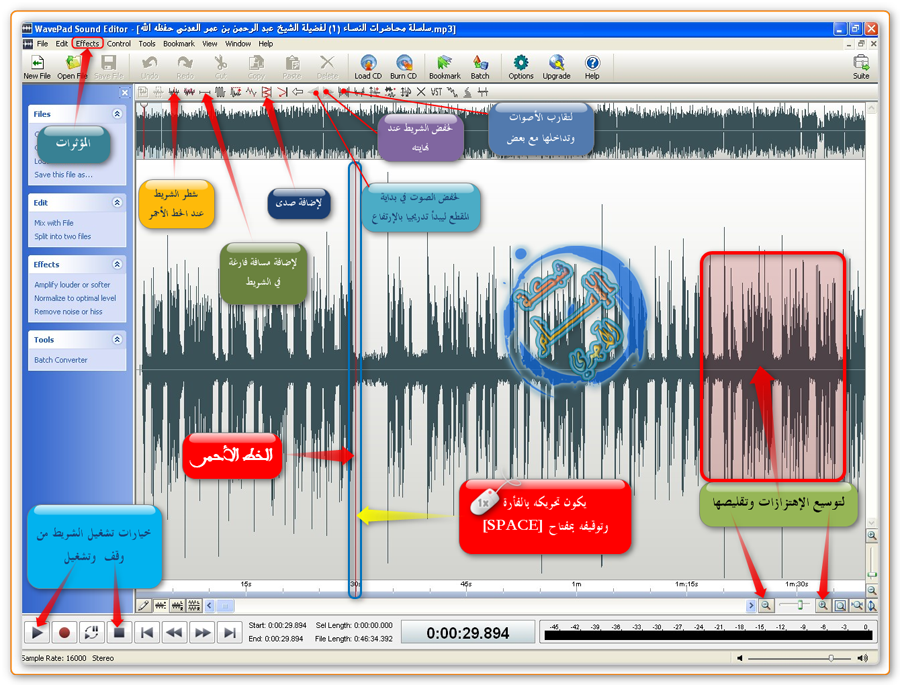Open the Options gear icon
The height and width of the screenshot is (685, 900).
coord(520,65)
